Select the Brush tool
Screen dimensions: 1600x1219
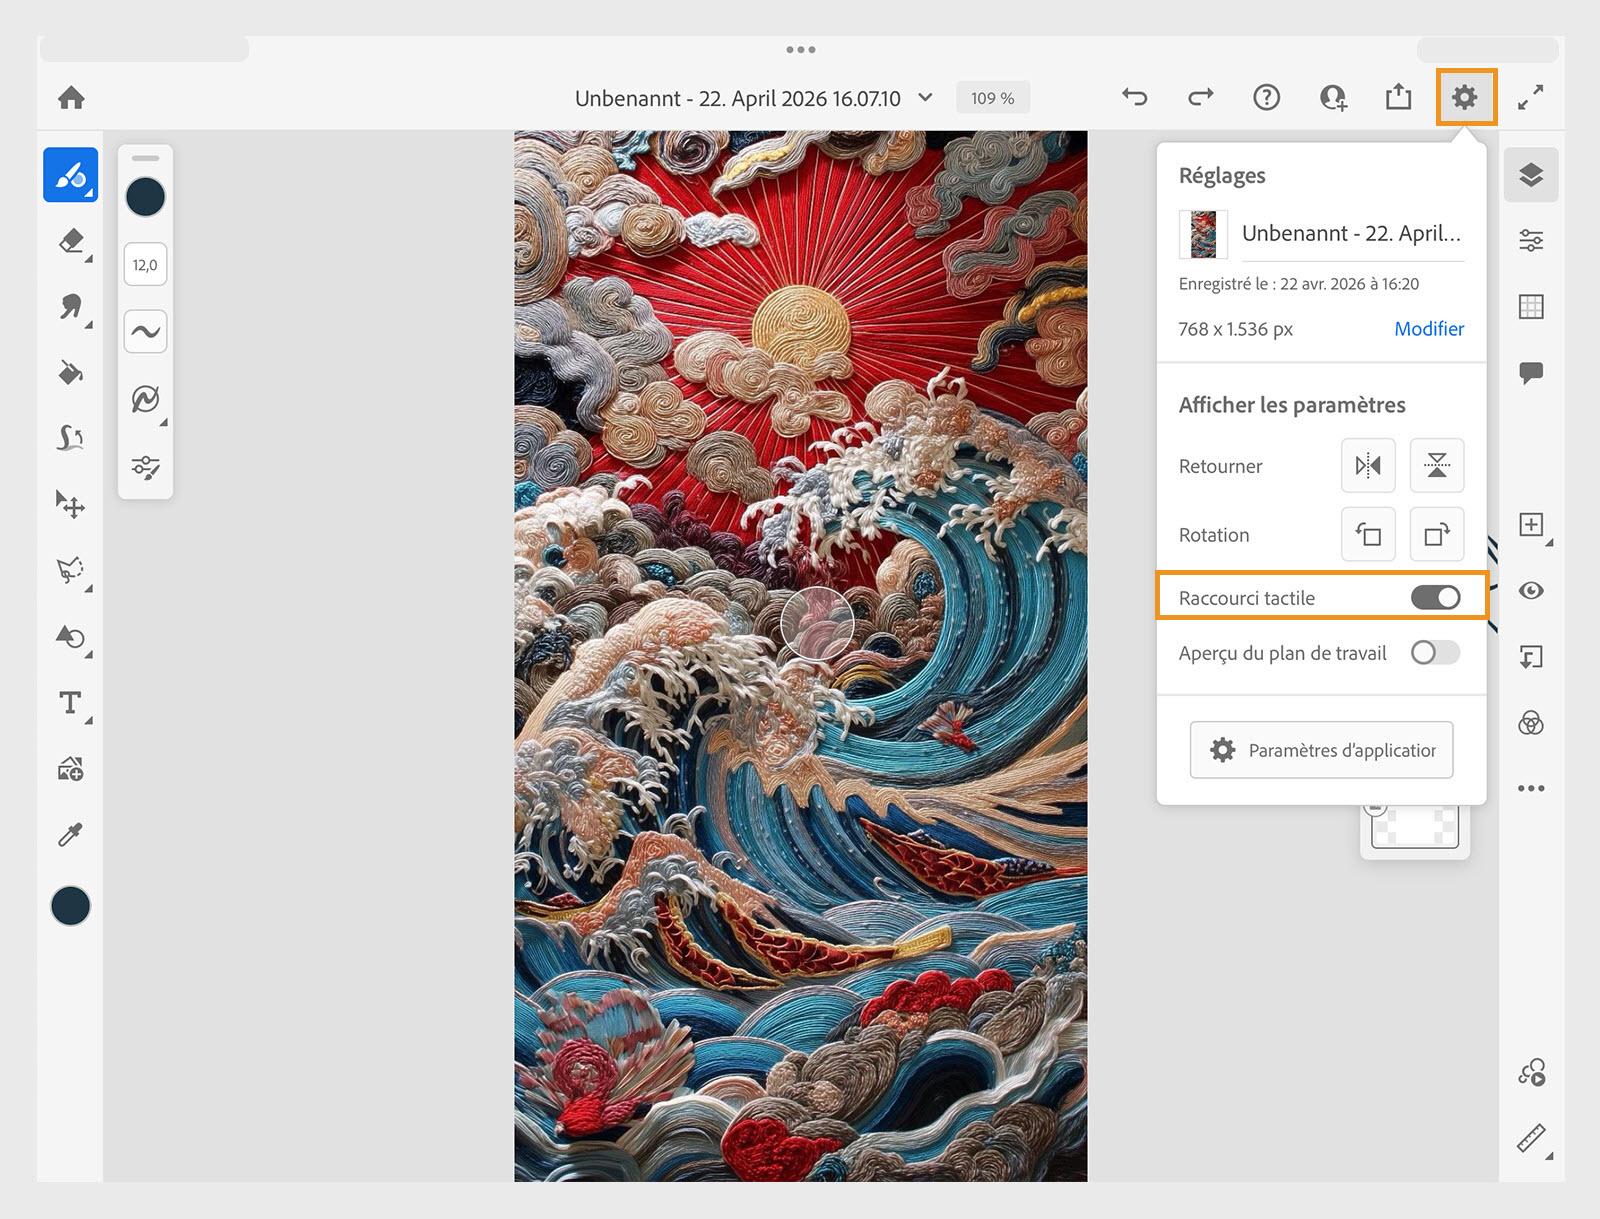point(71,175)
